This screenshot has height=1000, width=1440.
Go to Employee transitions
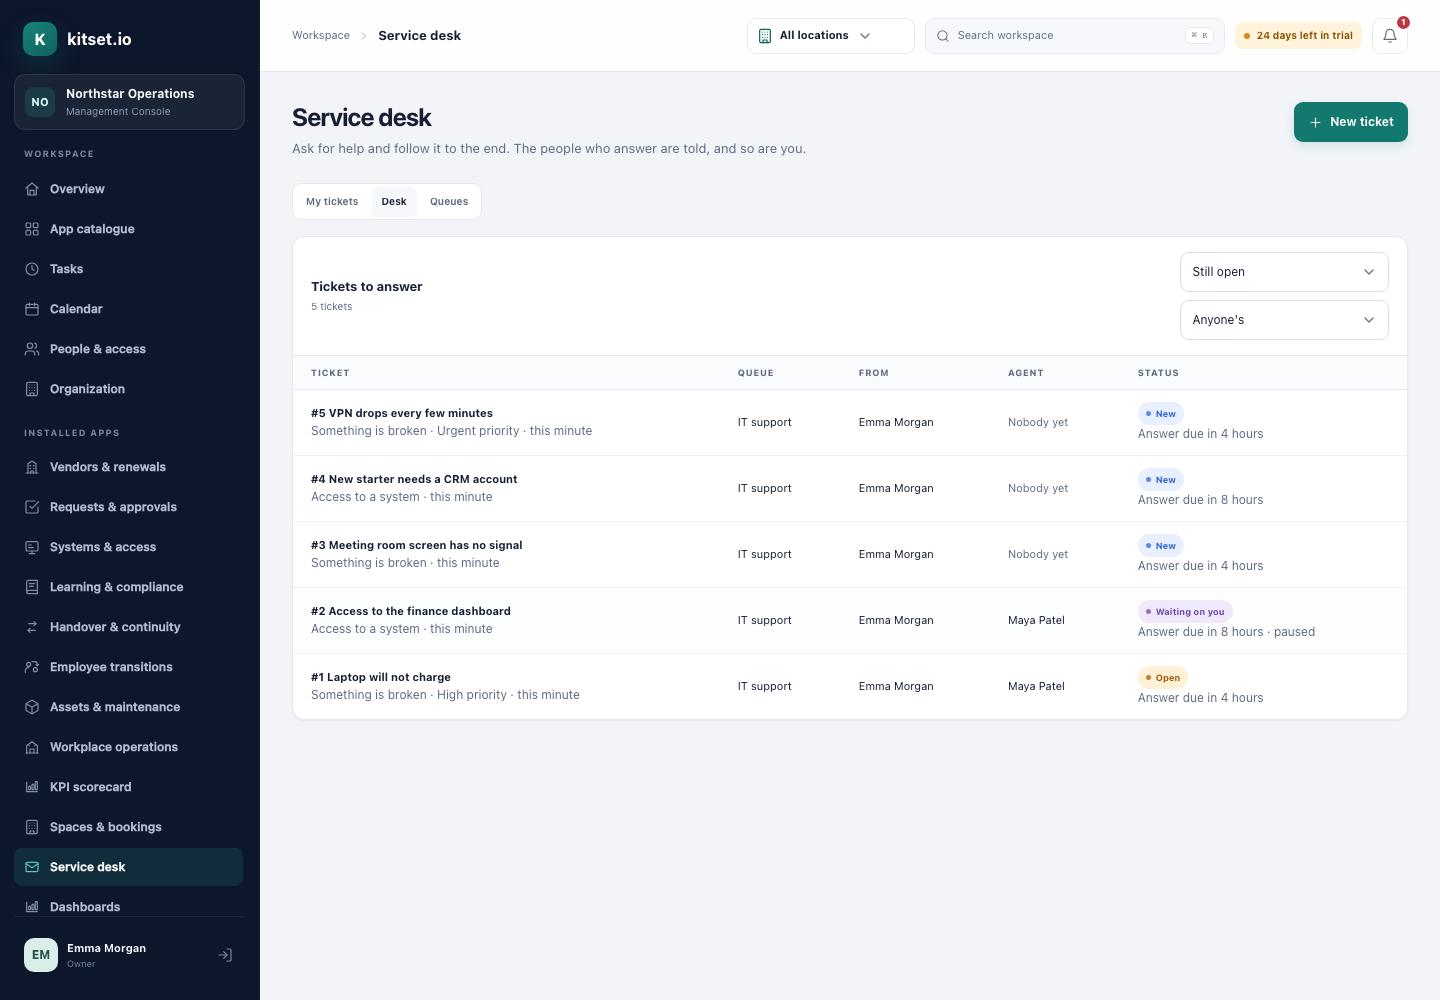coord(128,667)
